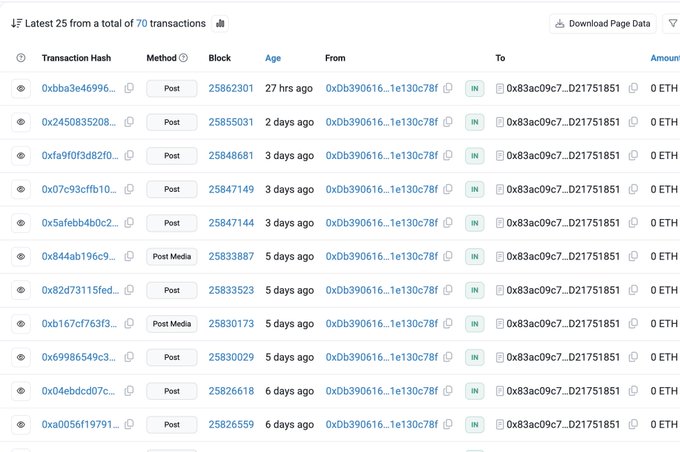Click the 27 hrs ago age cell

pyautogui.click(x=289, y=88)
